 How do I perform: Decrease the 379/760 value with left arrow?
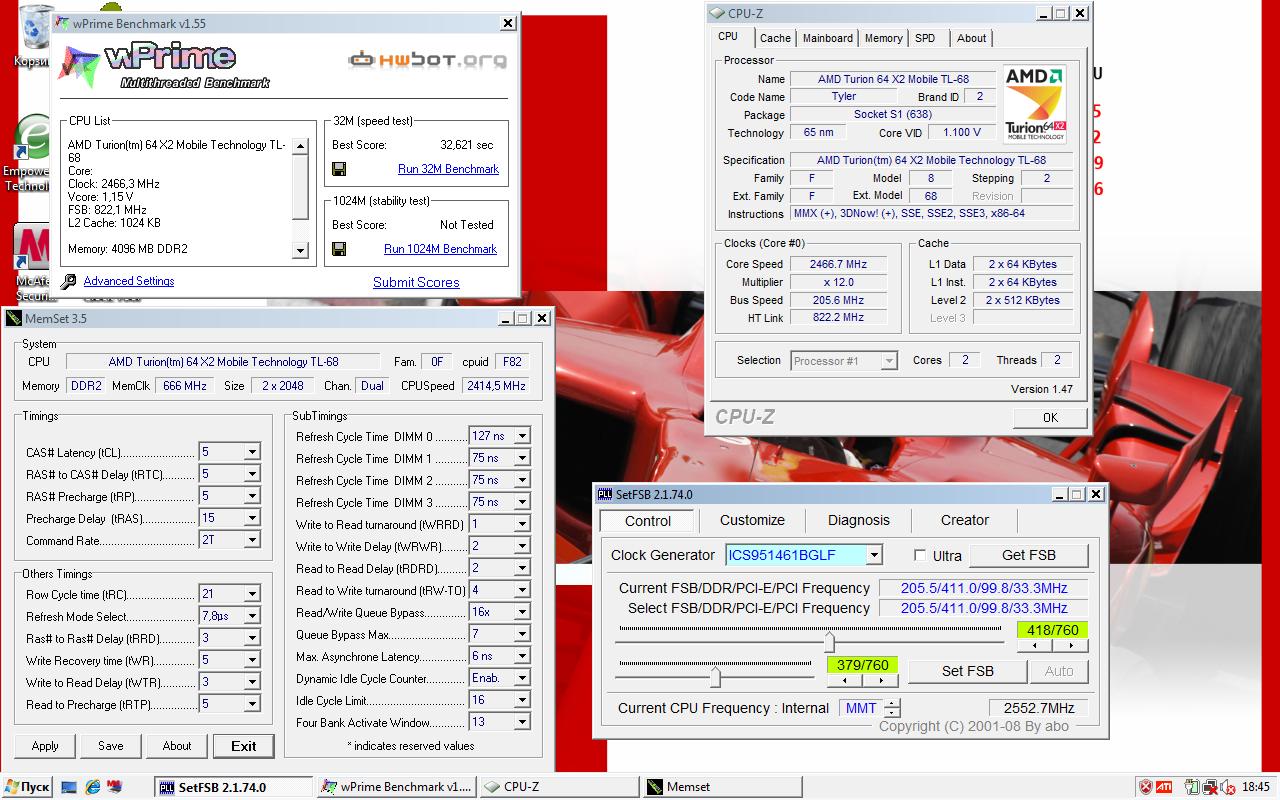point(844,681)
